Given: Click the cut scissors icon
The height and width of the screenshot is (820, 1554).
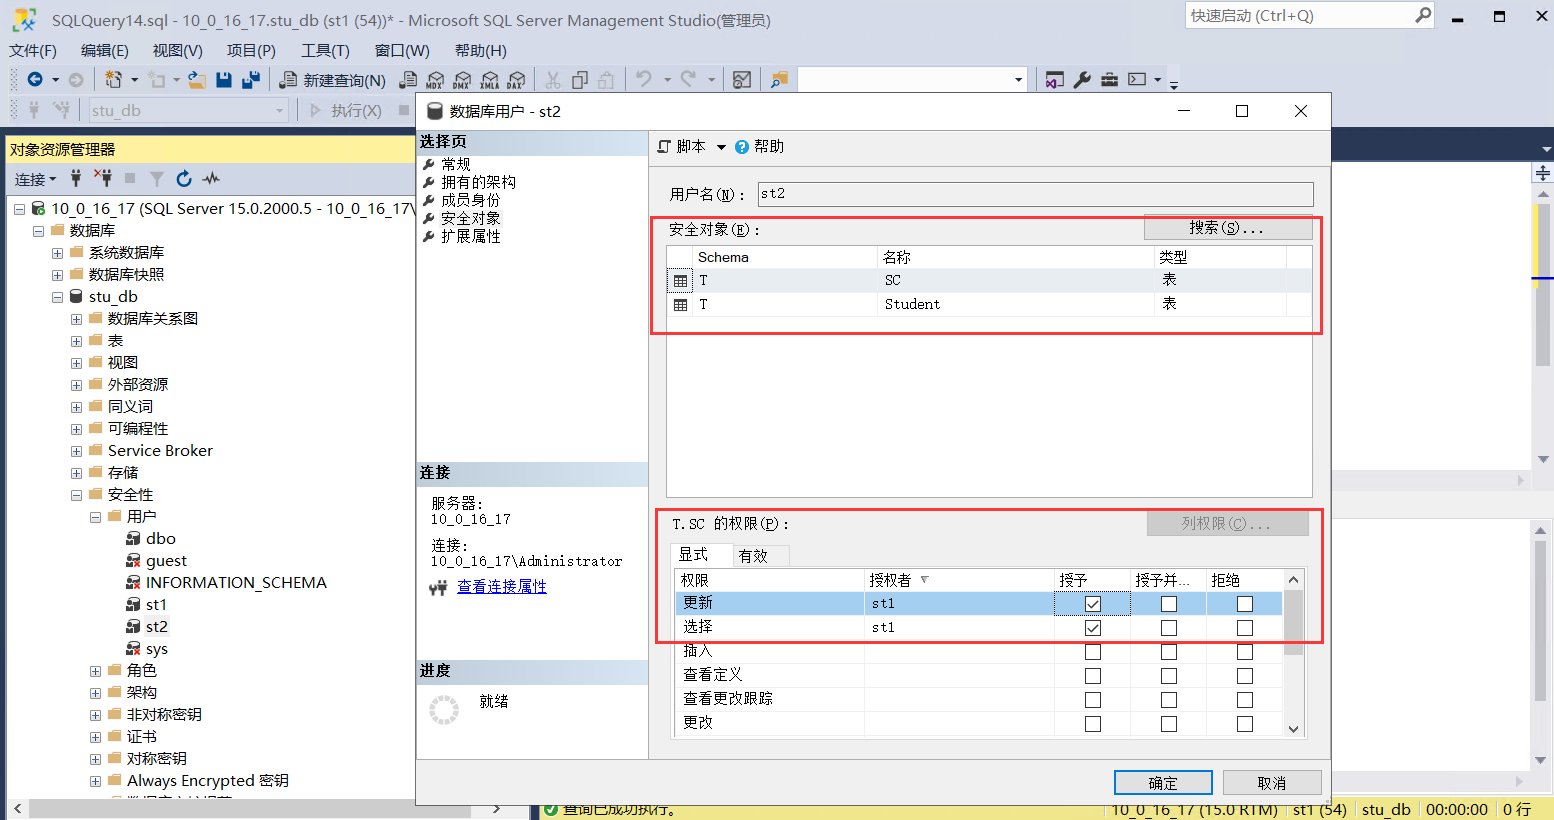Looking at the screenshot, I should click(553, 80).
